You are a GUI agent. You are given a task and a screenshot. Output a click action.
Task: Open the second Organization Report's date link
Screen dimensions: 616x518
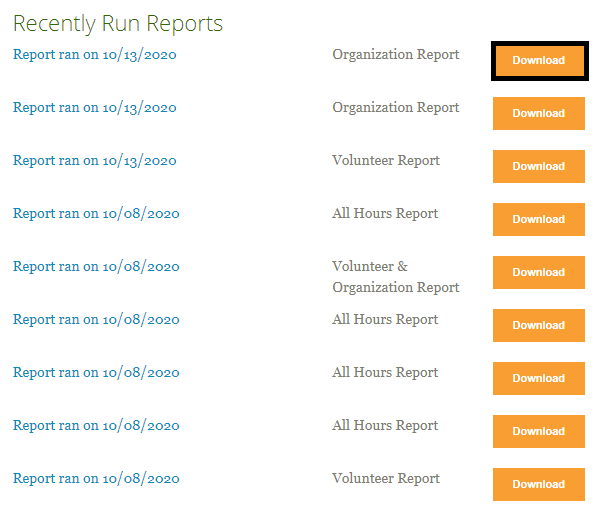(x=95, y=108)
